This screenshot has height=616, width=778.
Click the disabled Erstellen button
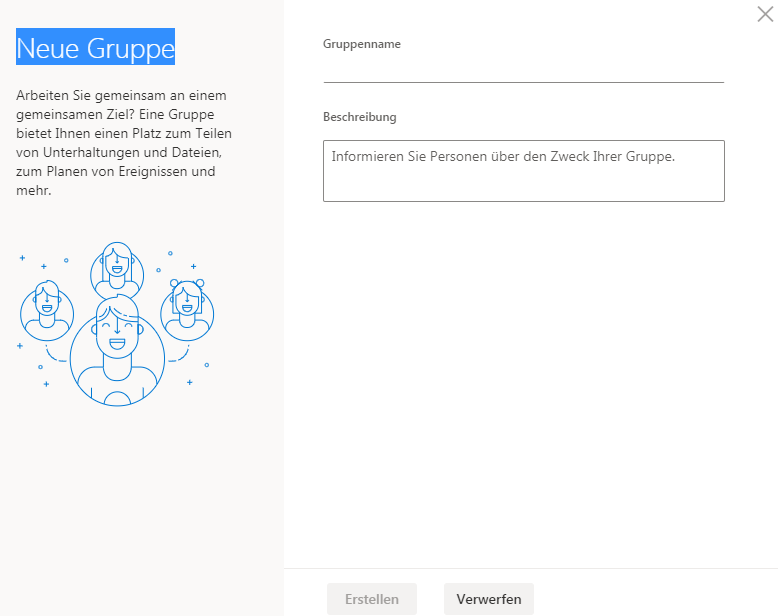point(372,599)
